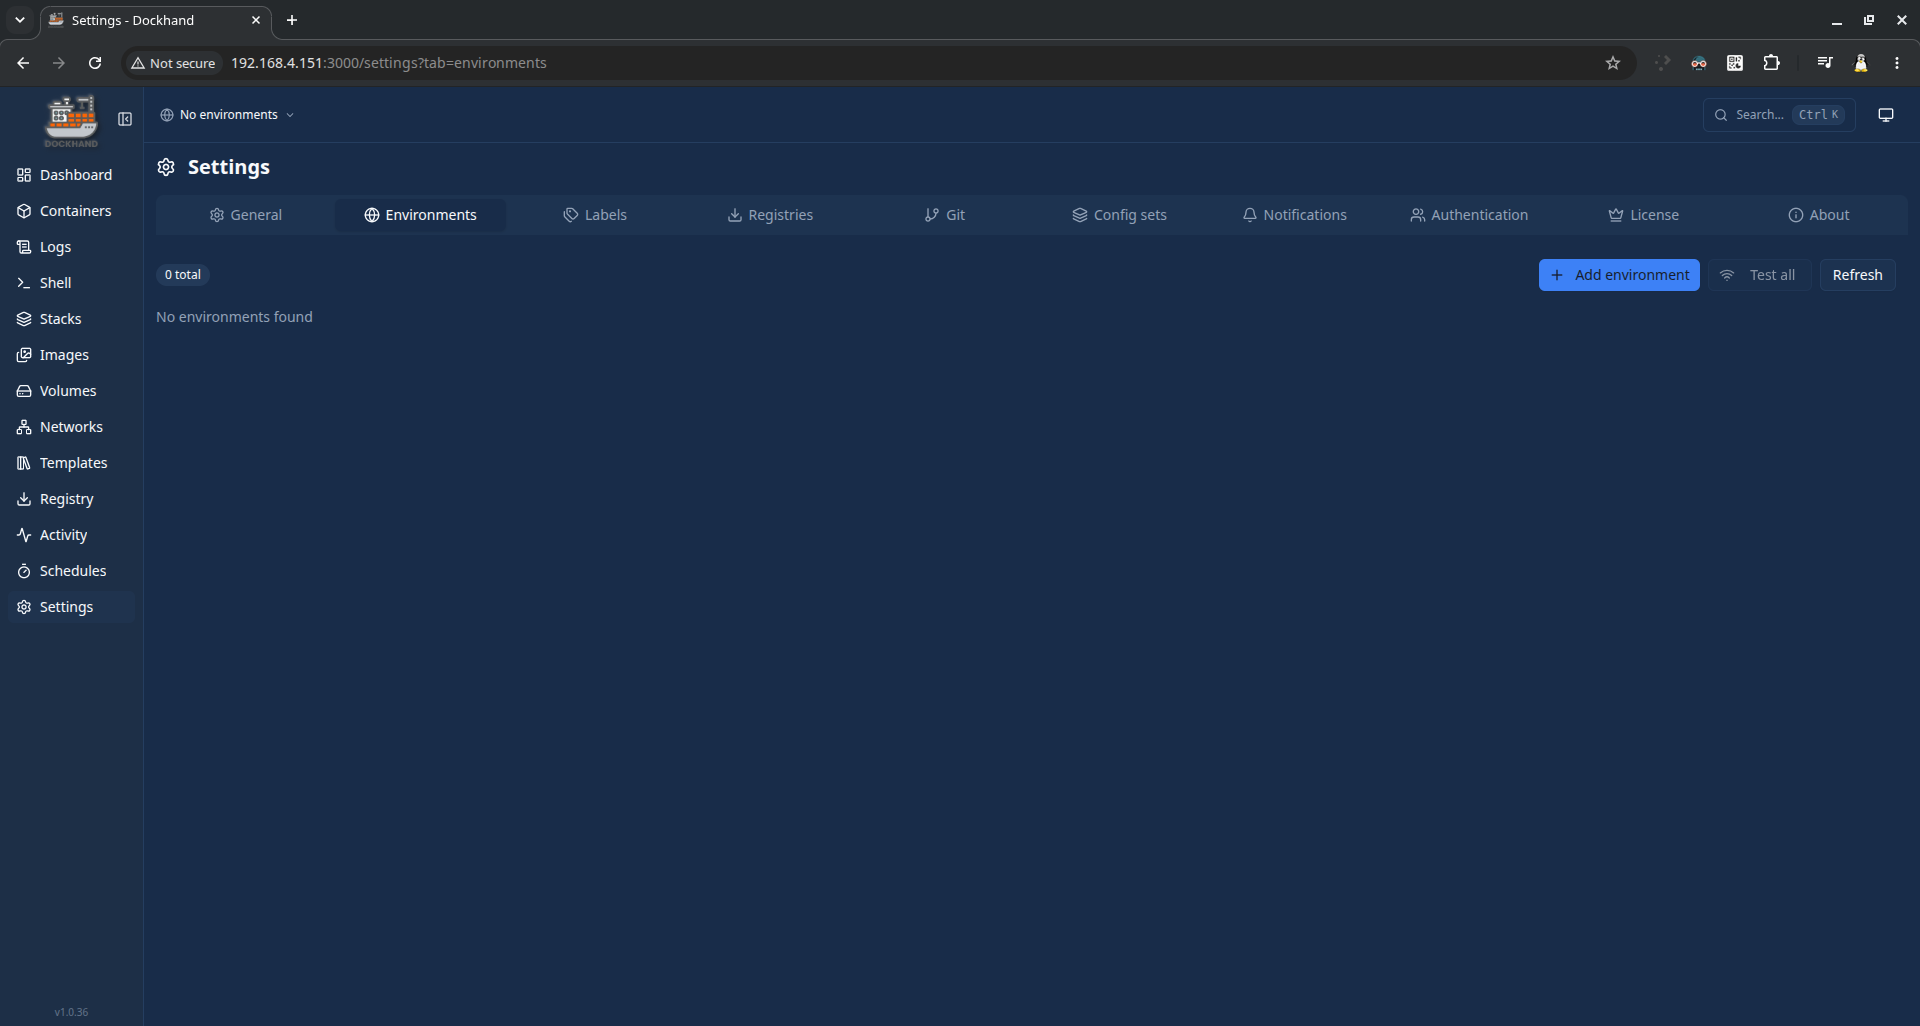
Task: Click the Dockhand ship logo
Action: pyautogui.click(x=71, y=121)
